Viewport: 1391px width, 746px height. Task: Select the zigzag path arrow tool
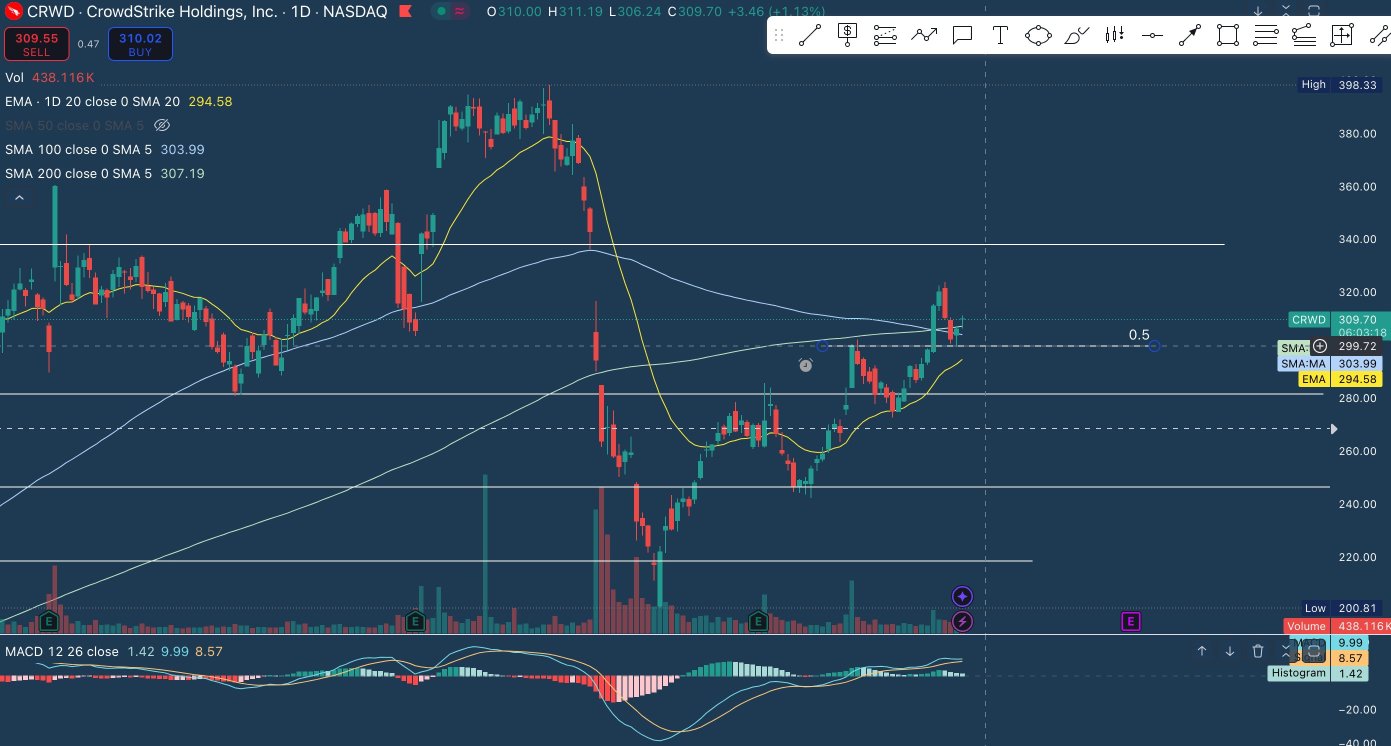[924, 36]
